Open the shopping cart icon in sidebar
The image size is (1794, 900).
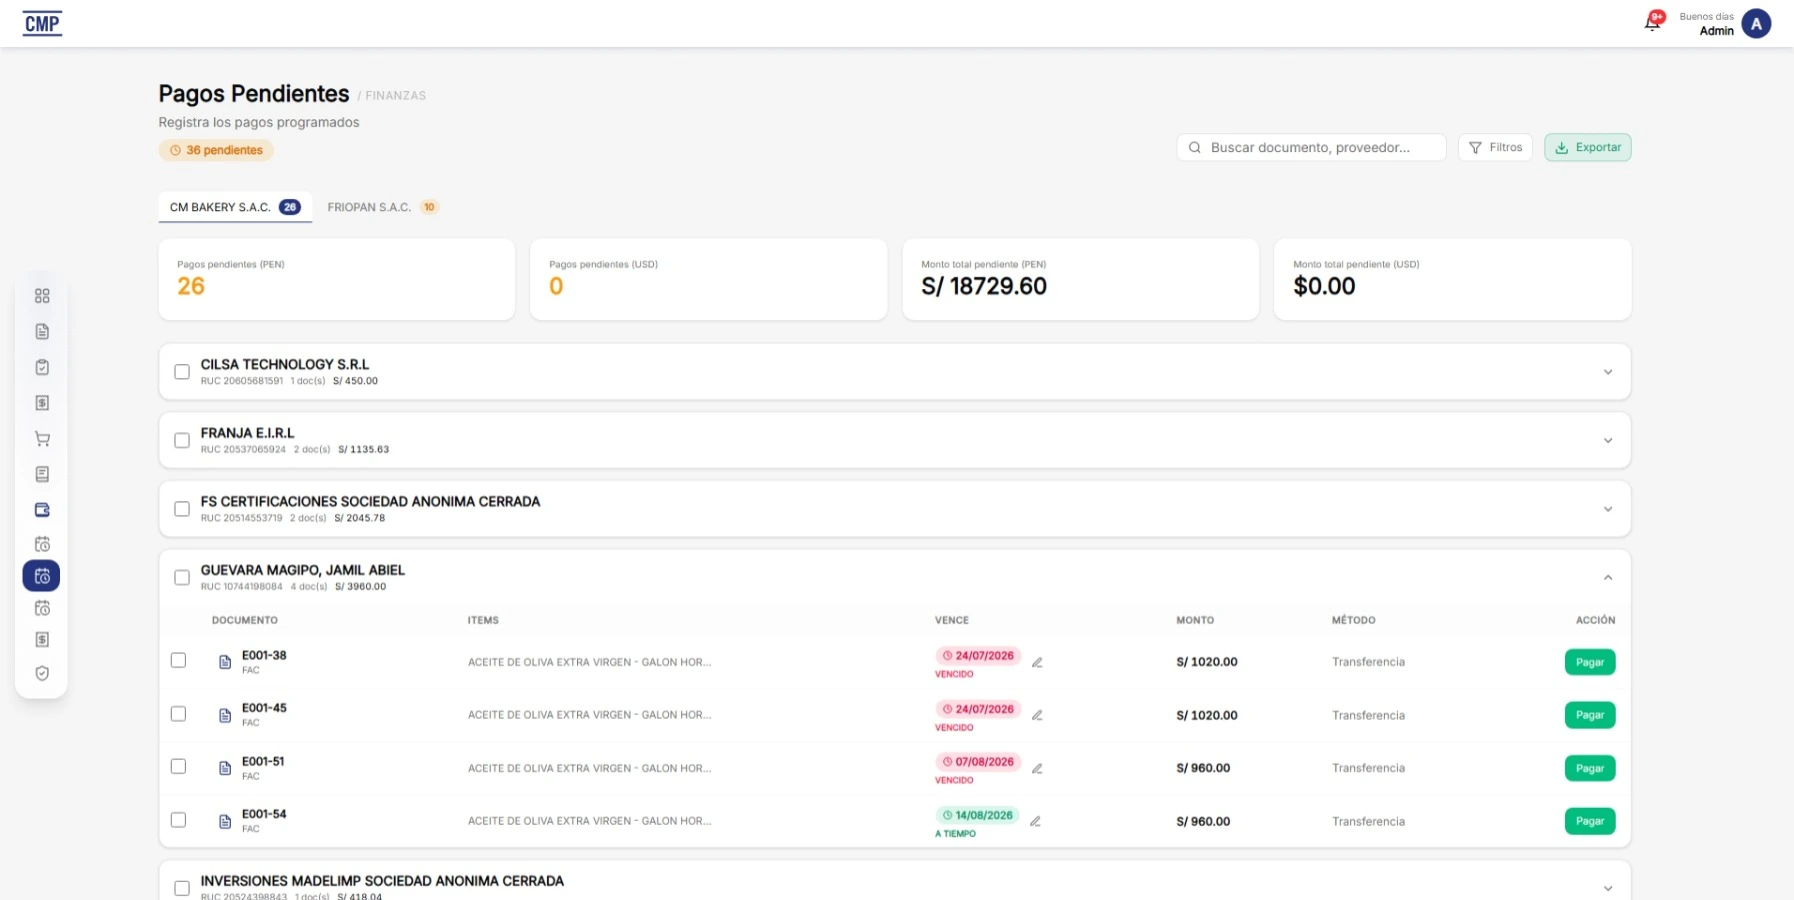(x=42, y=439)
